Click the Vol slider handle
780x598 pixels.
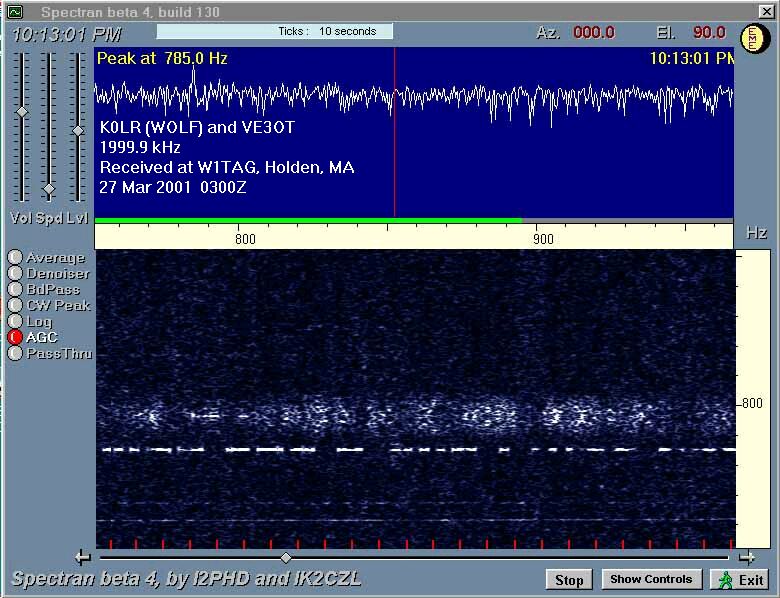point(21,112)
